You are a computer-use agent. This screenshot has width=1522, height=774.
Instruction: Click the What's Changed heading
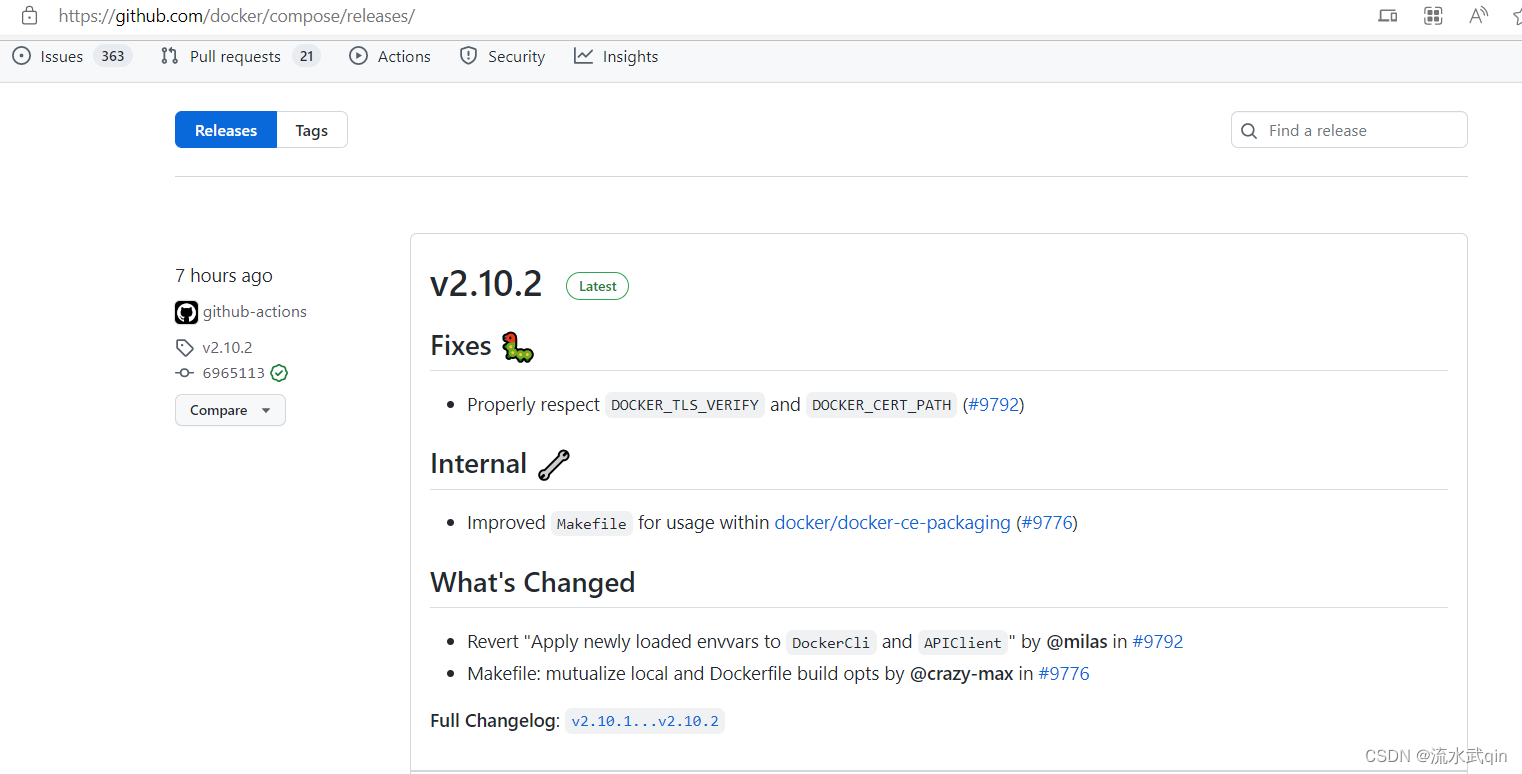click(x=533, y=582)
